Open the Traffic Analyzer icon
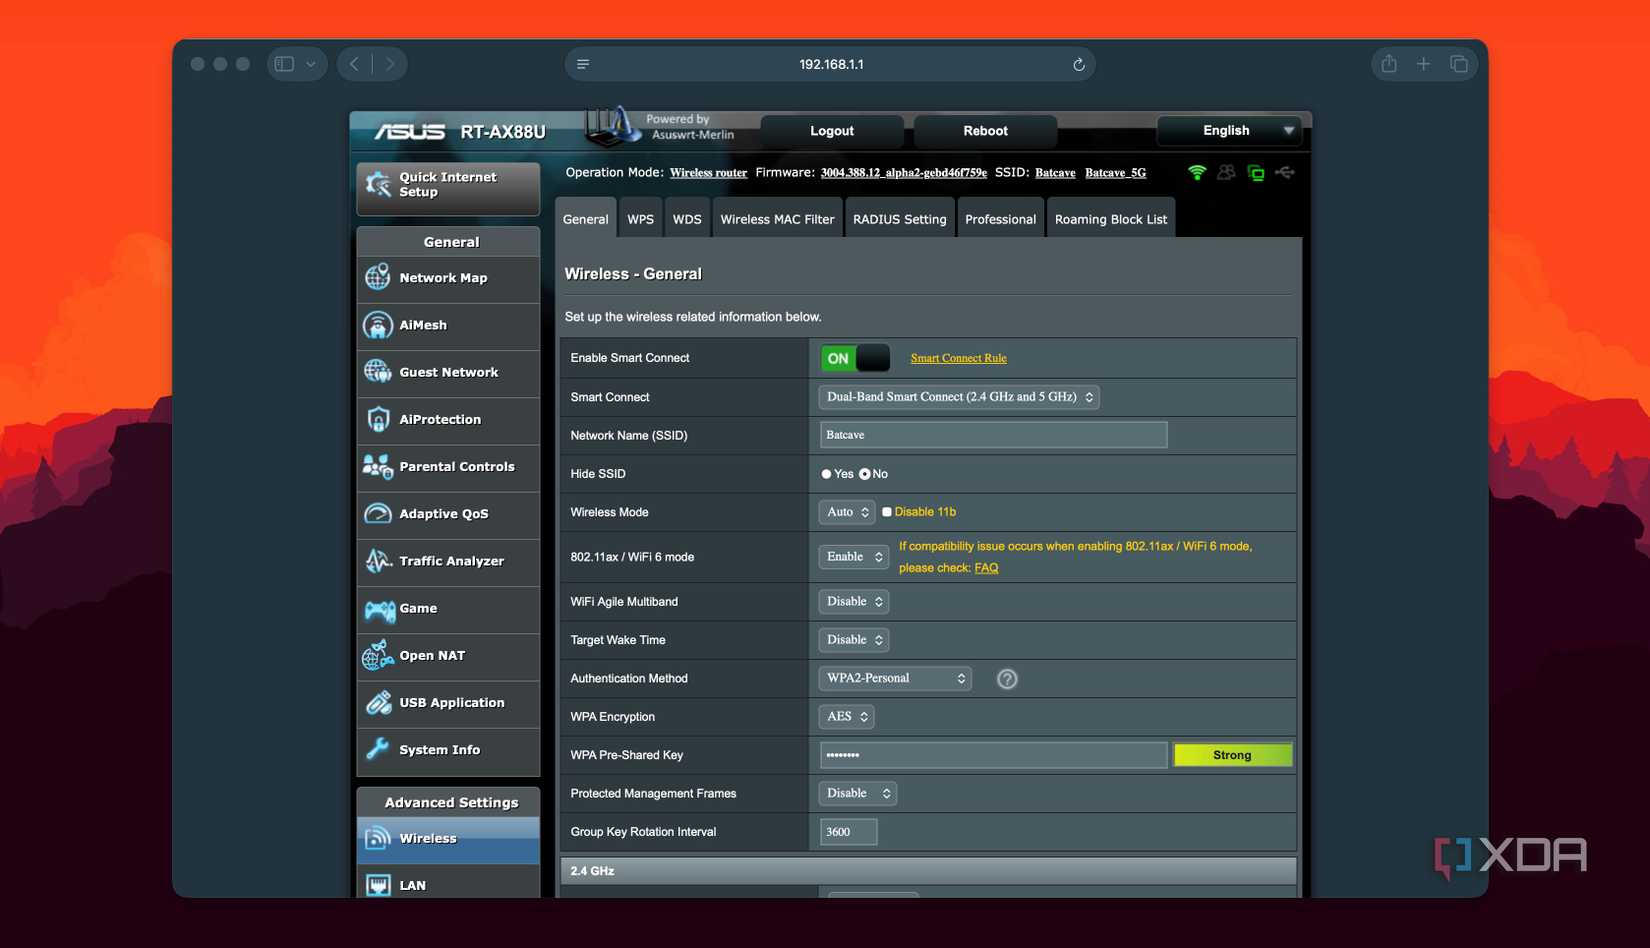This screenshot has height=948, width=1650. [378, 561]
